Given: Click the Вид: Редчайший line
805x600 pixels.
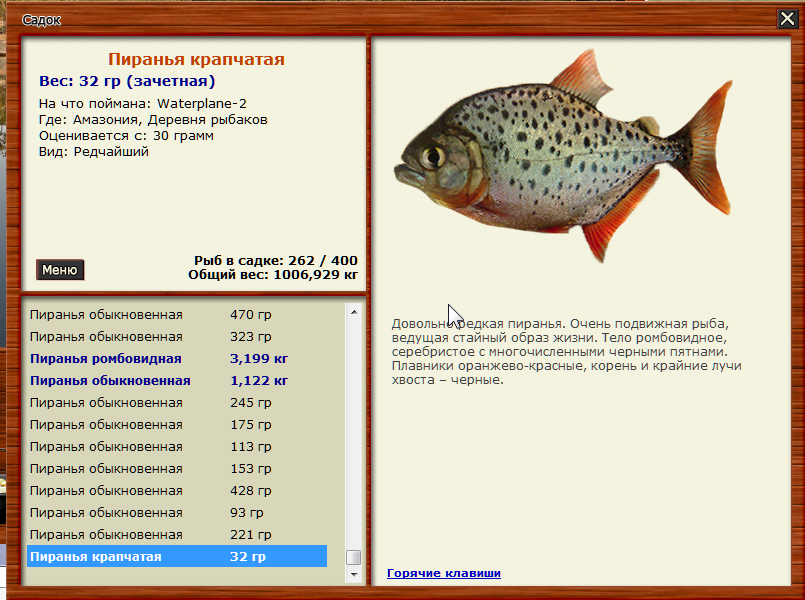Looking at the screenshot, I should (x=94, y=152).
